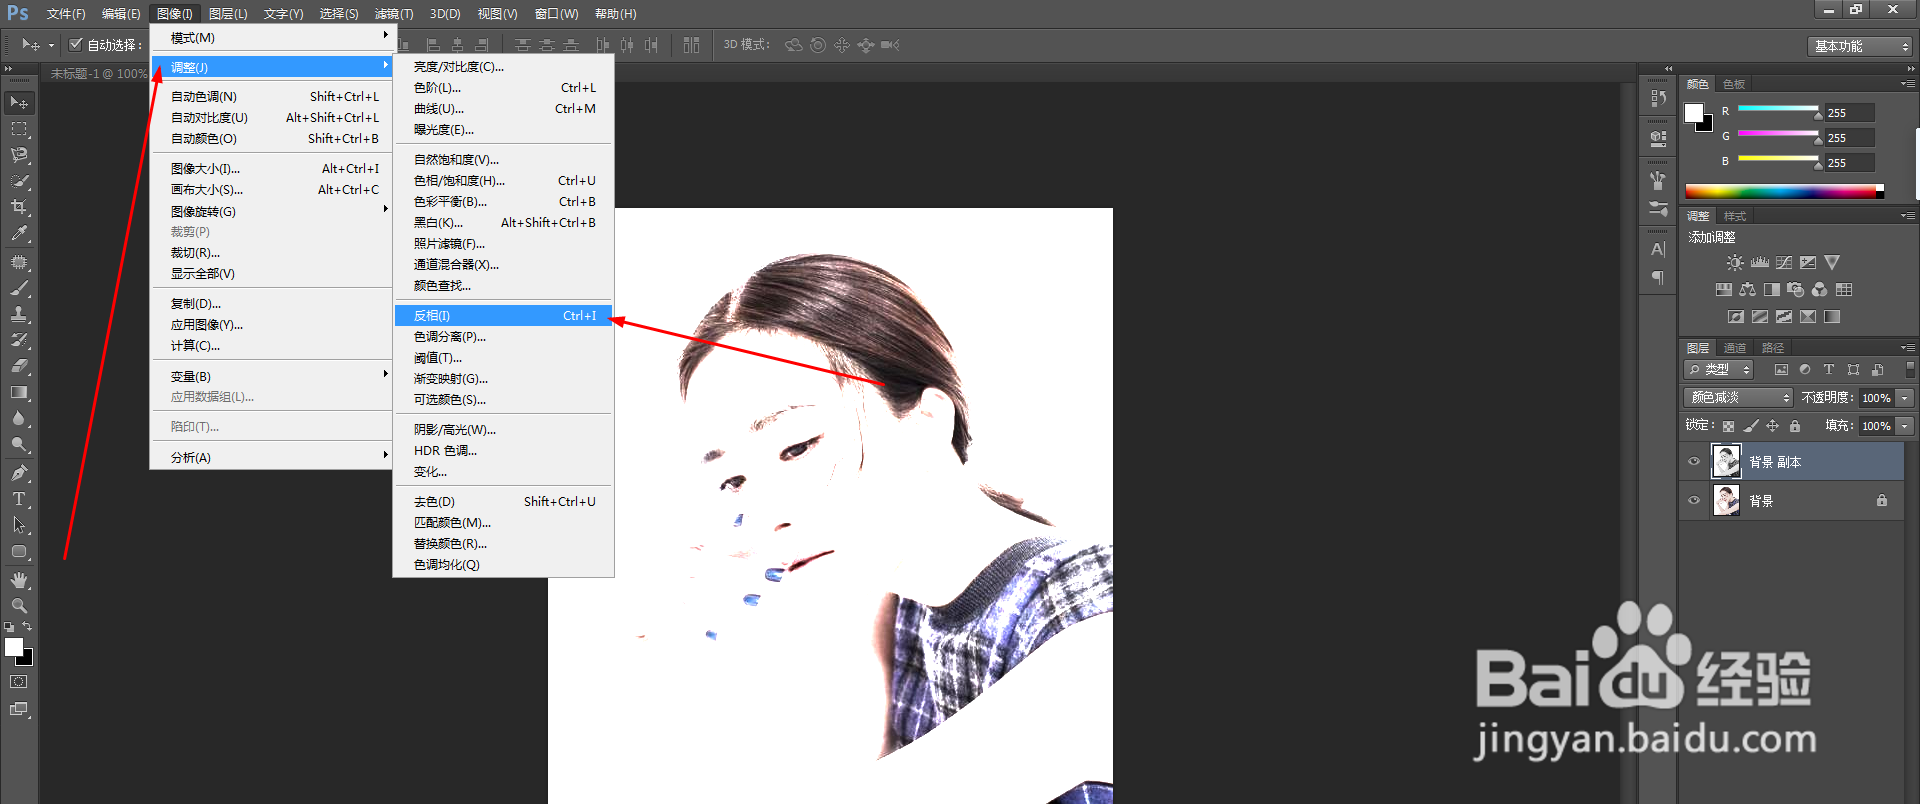Click the foreground color swatch in Color panel

tap(1694, 113)
